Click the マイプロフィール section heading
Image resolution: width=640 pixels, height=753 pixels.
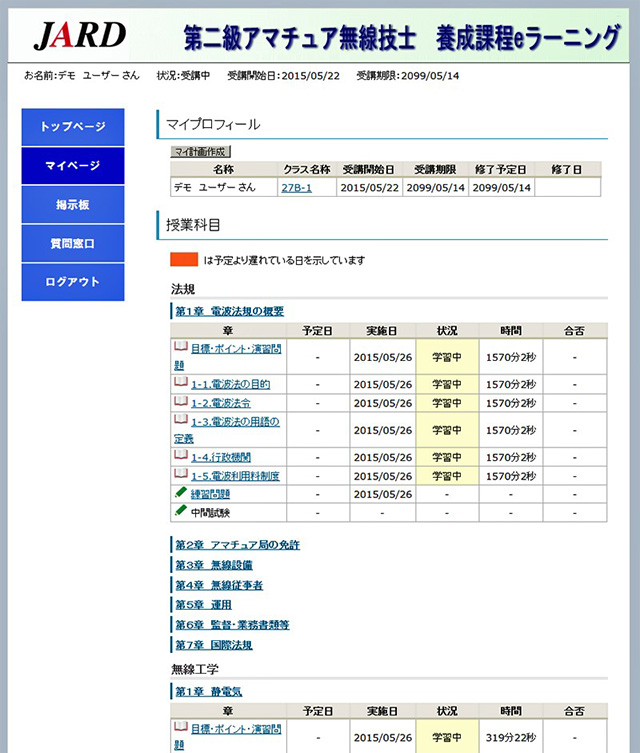[213, 124]
